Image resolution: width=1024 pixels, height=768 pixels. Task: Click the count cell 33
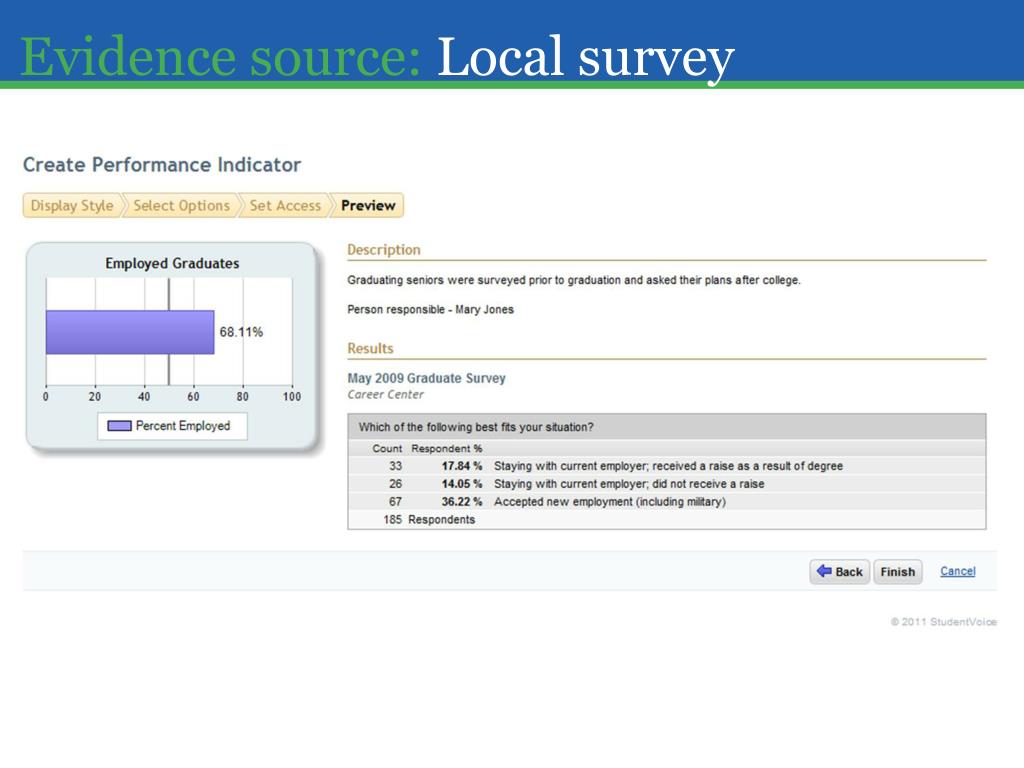(395, 466)
